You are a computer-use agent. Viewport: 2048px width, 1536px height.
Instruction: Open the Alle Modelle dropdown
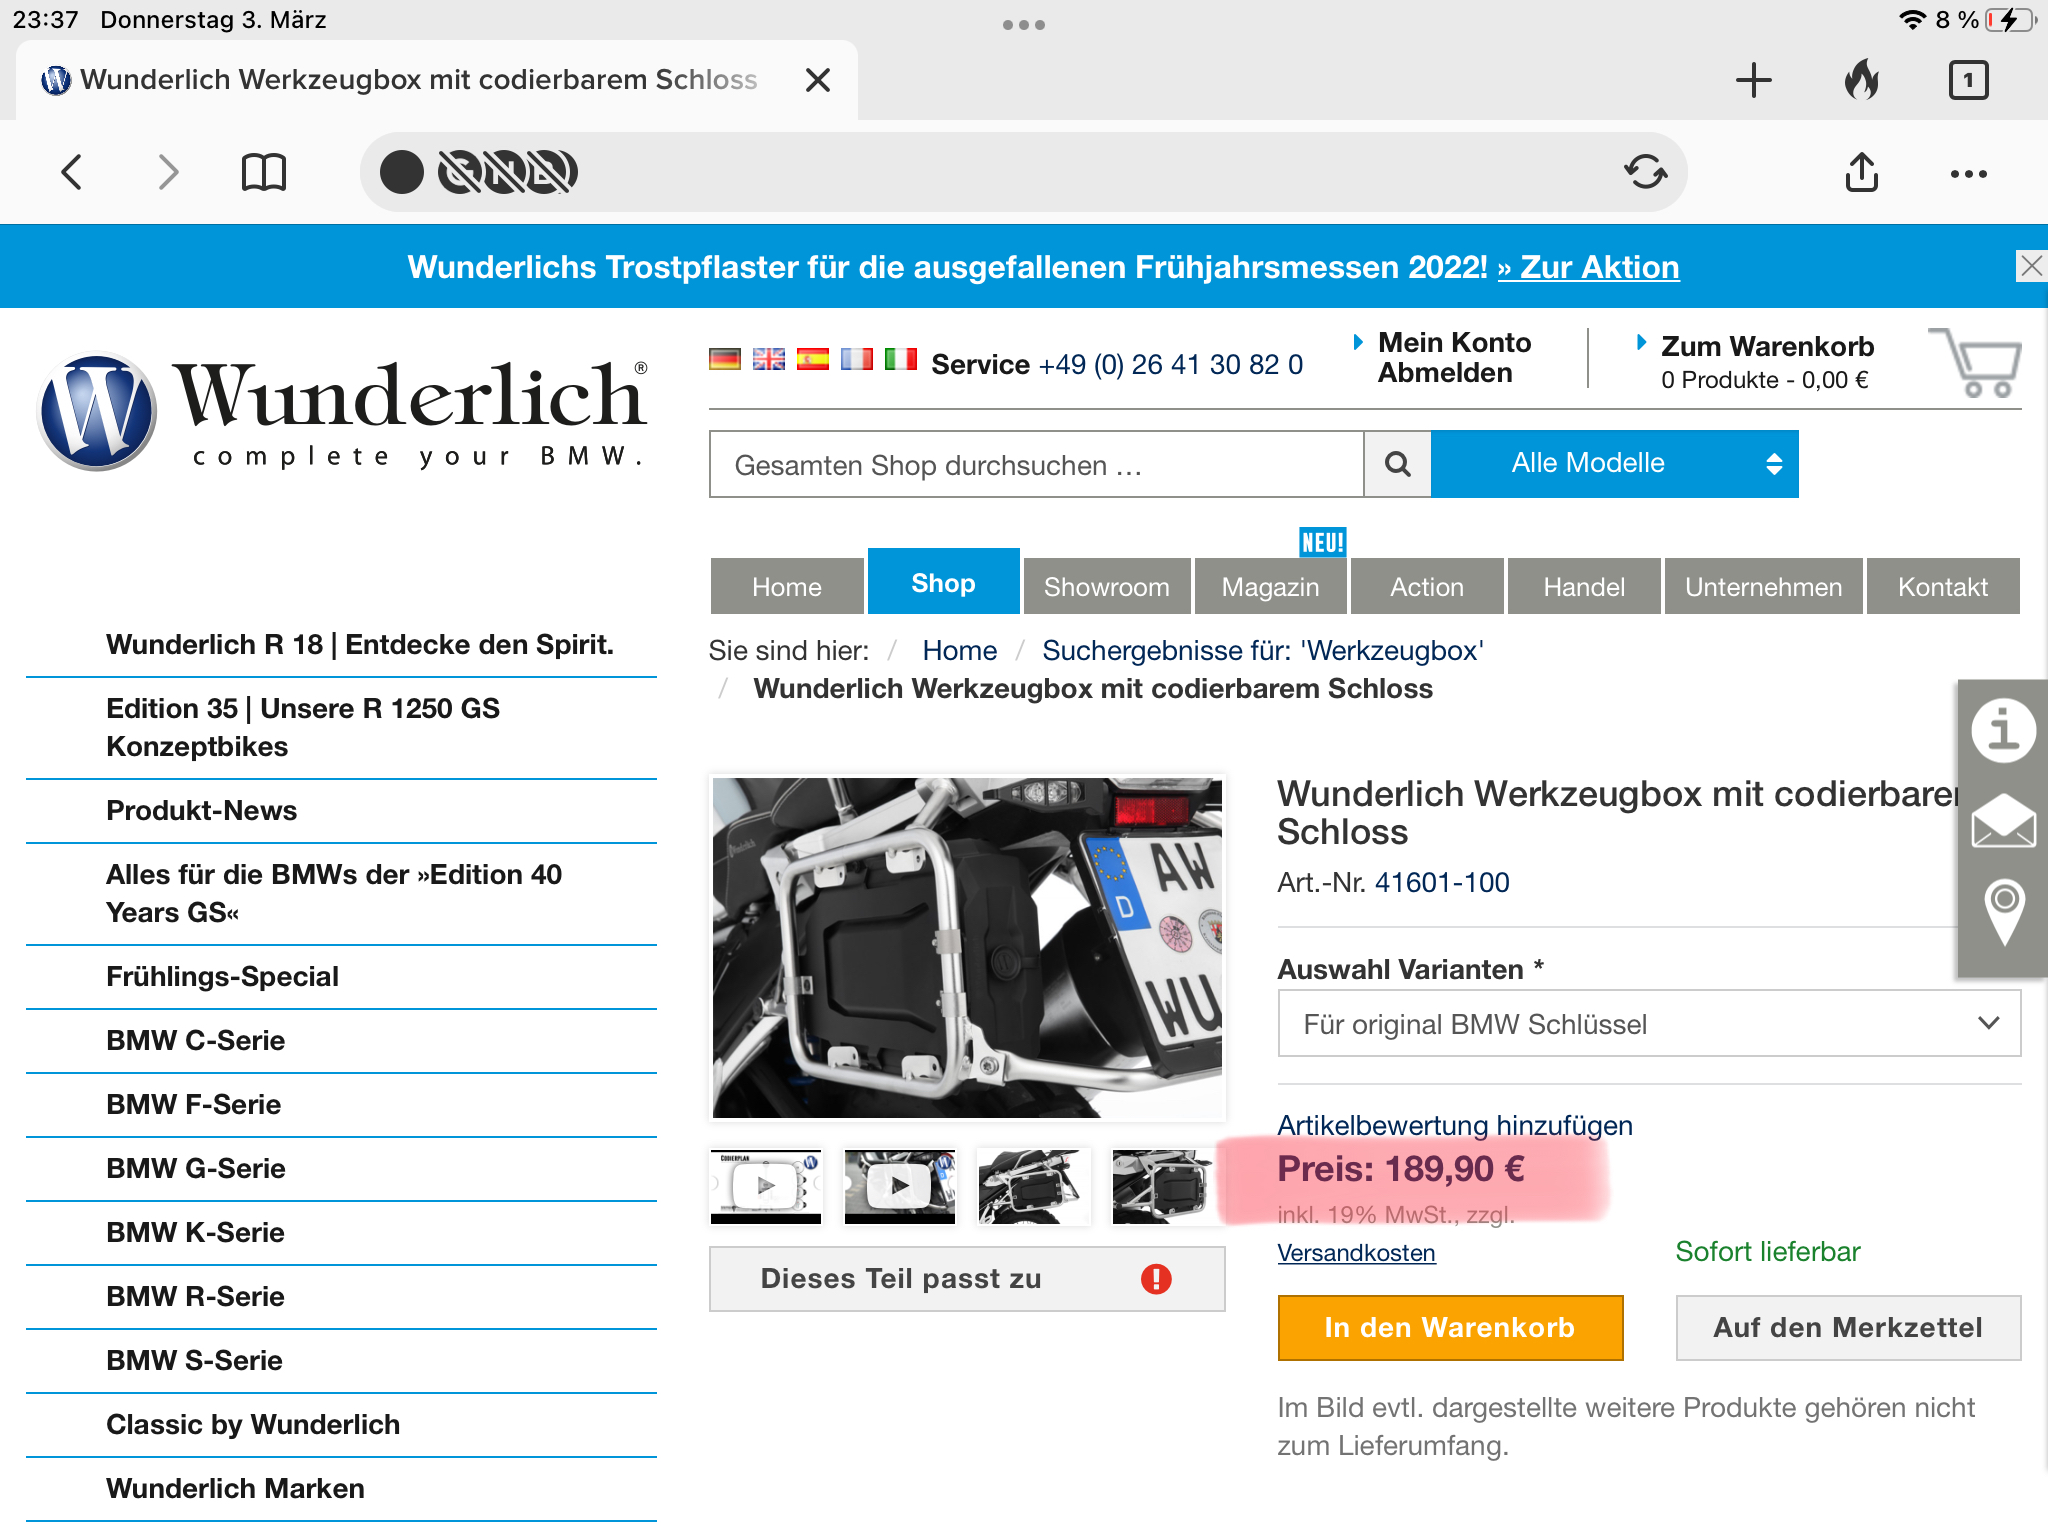[x=1615, y=464]
